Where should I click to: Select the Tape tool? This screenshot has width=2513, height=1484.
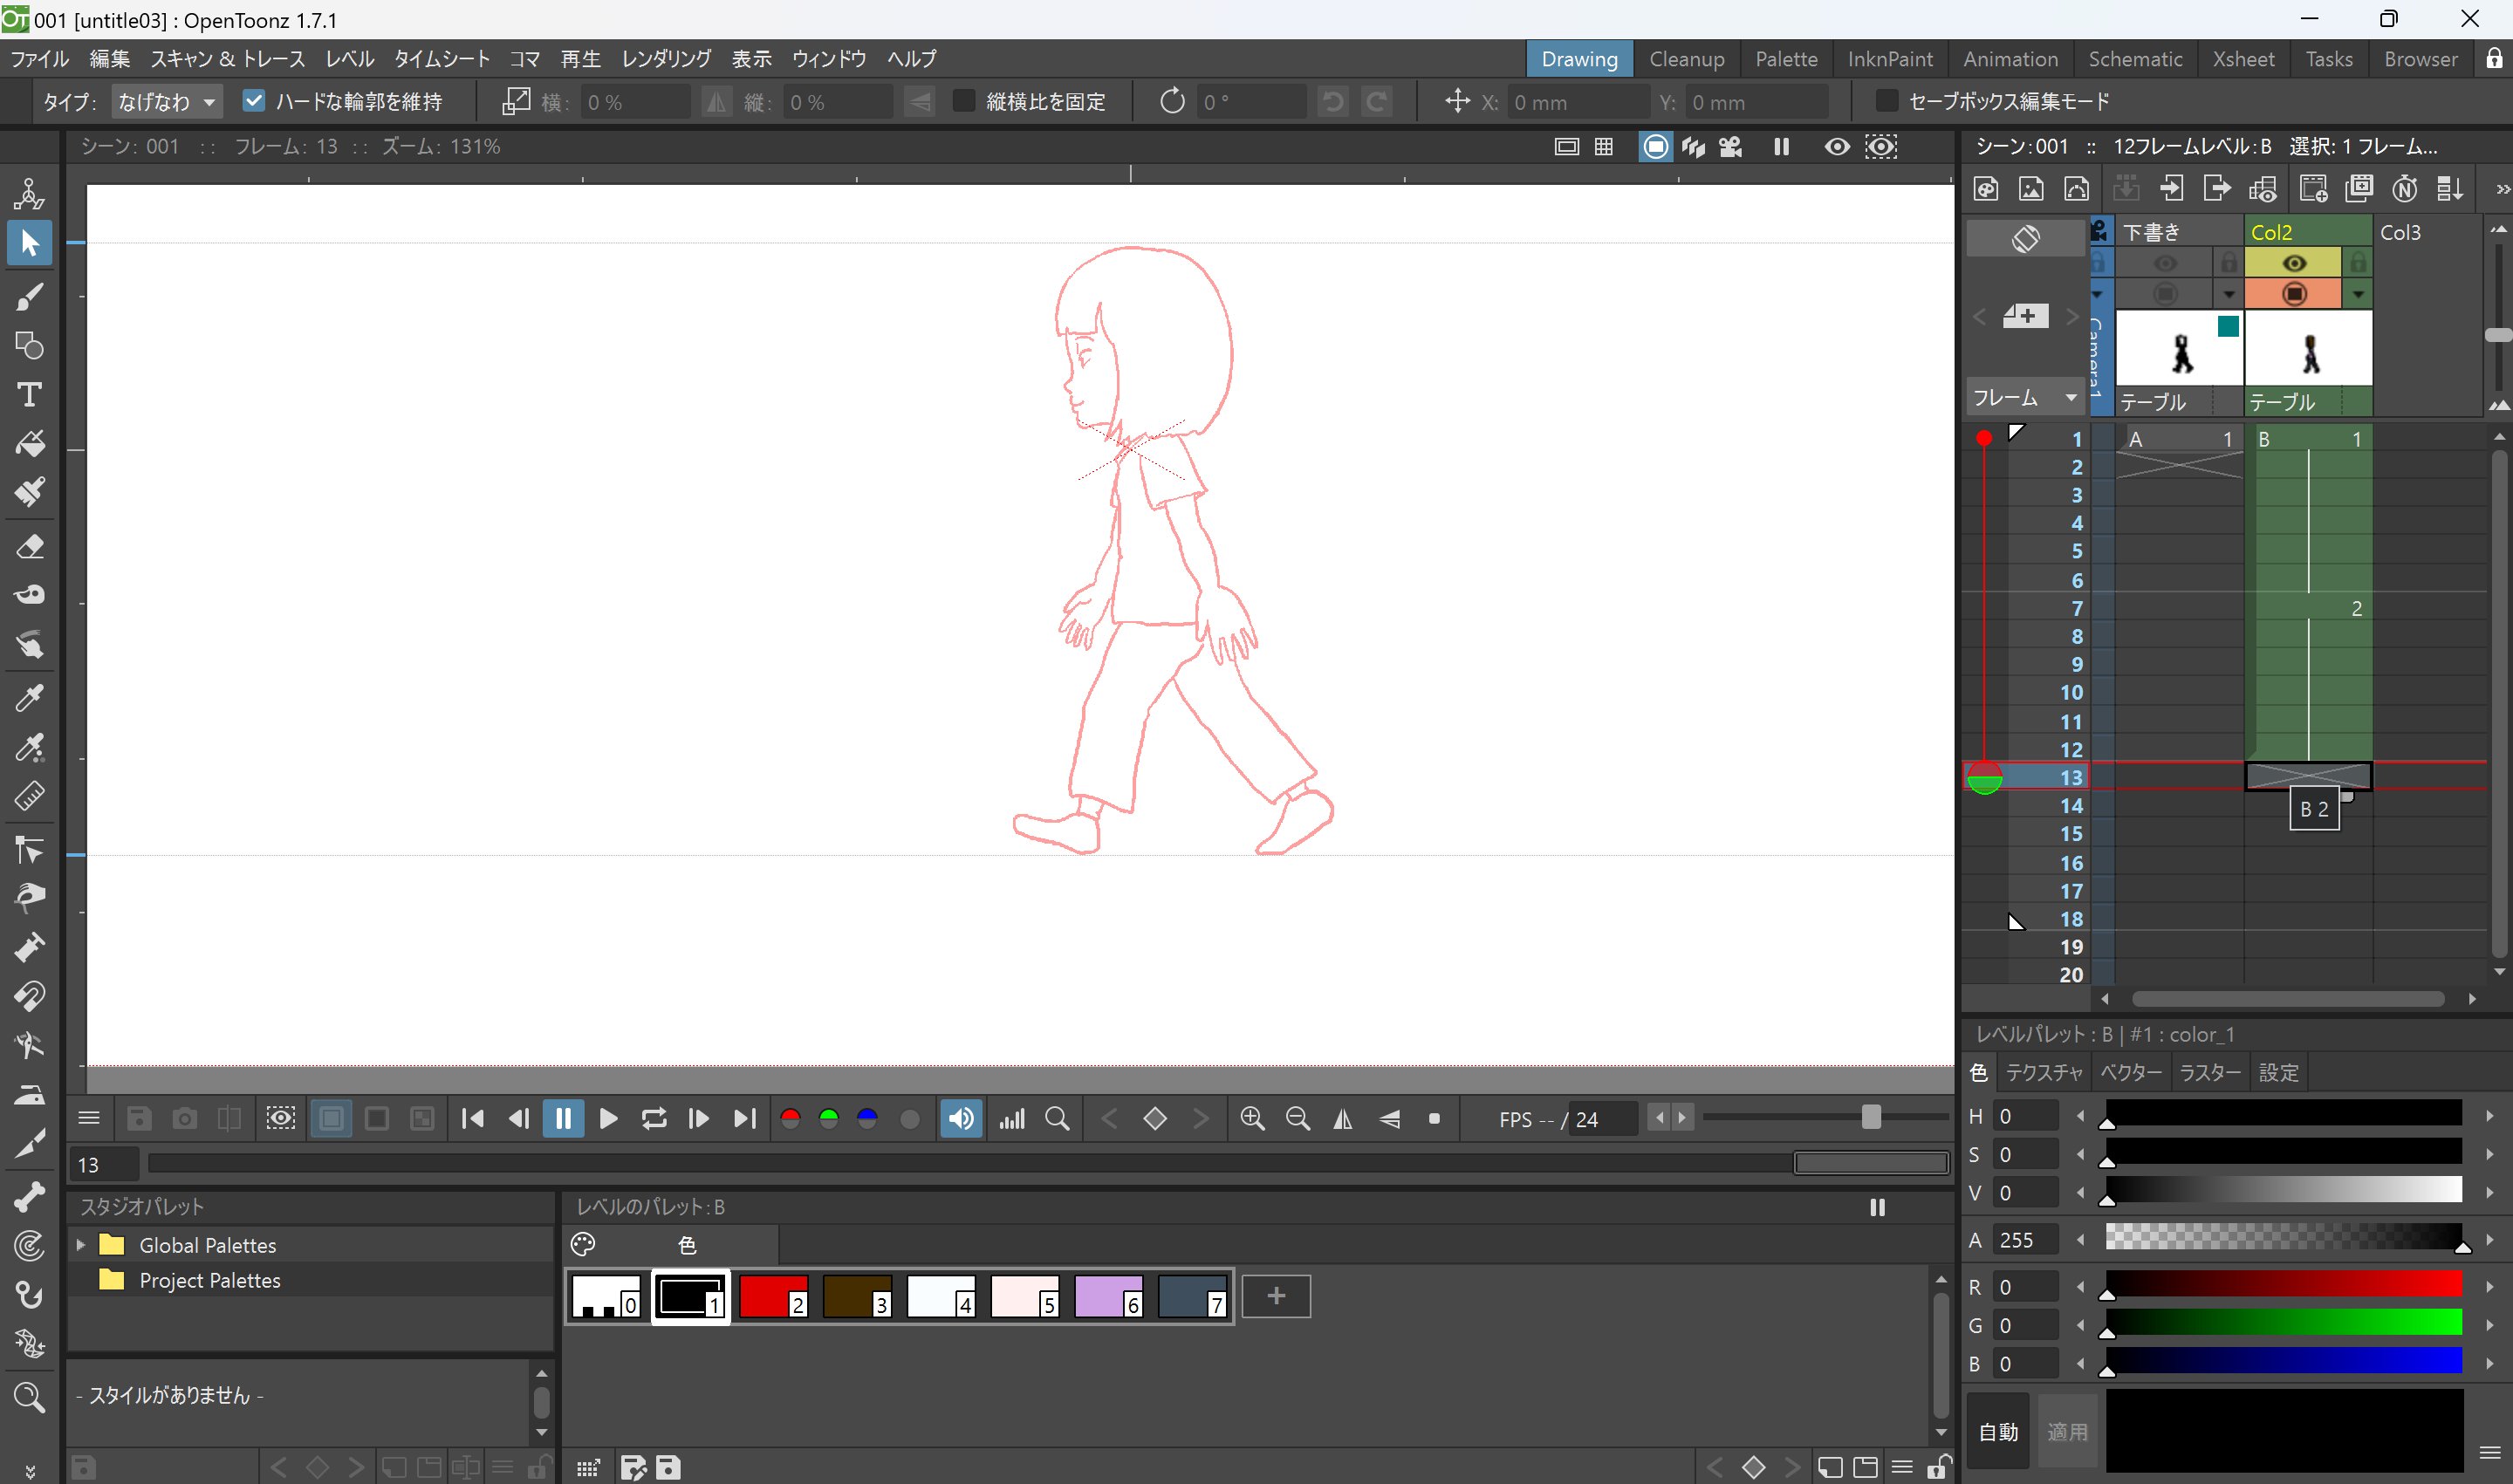pyautogui.click(x=29, y=596)
